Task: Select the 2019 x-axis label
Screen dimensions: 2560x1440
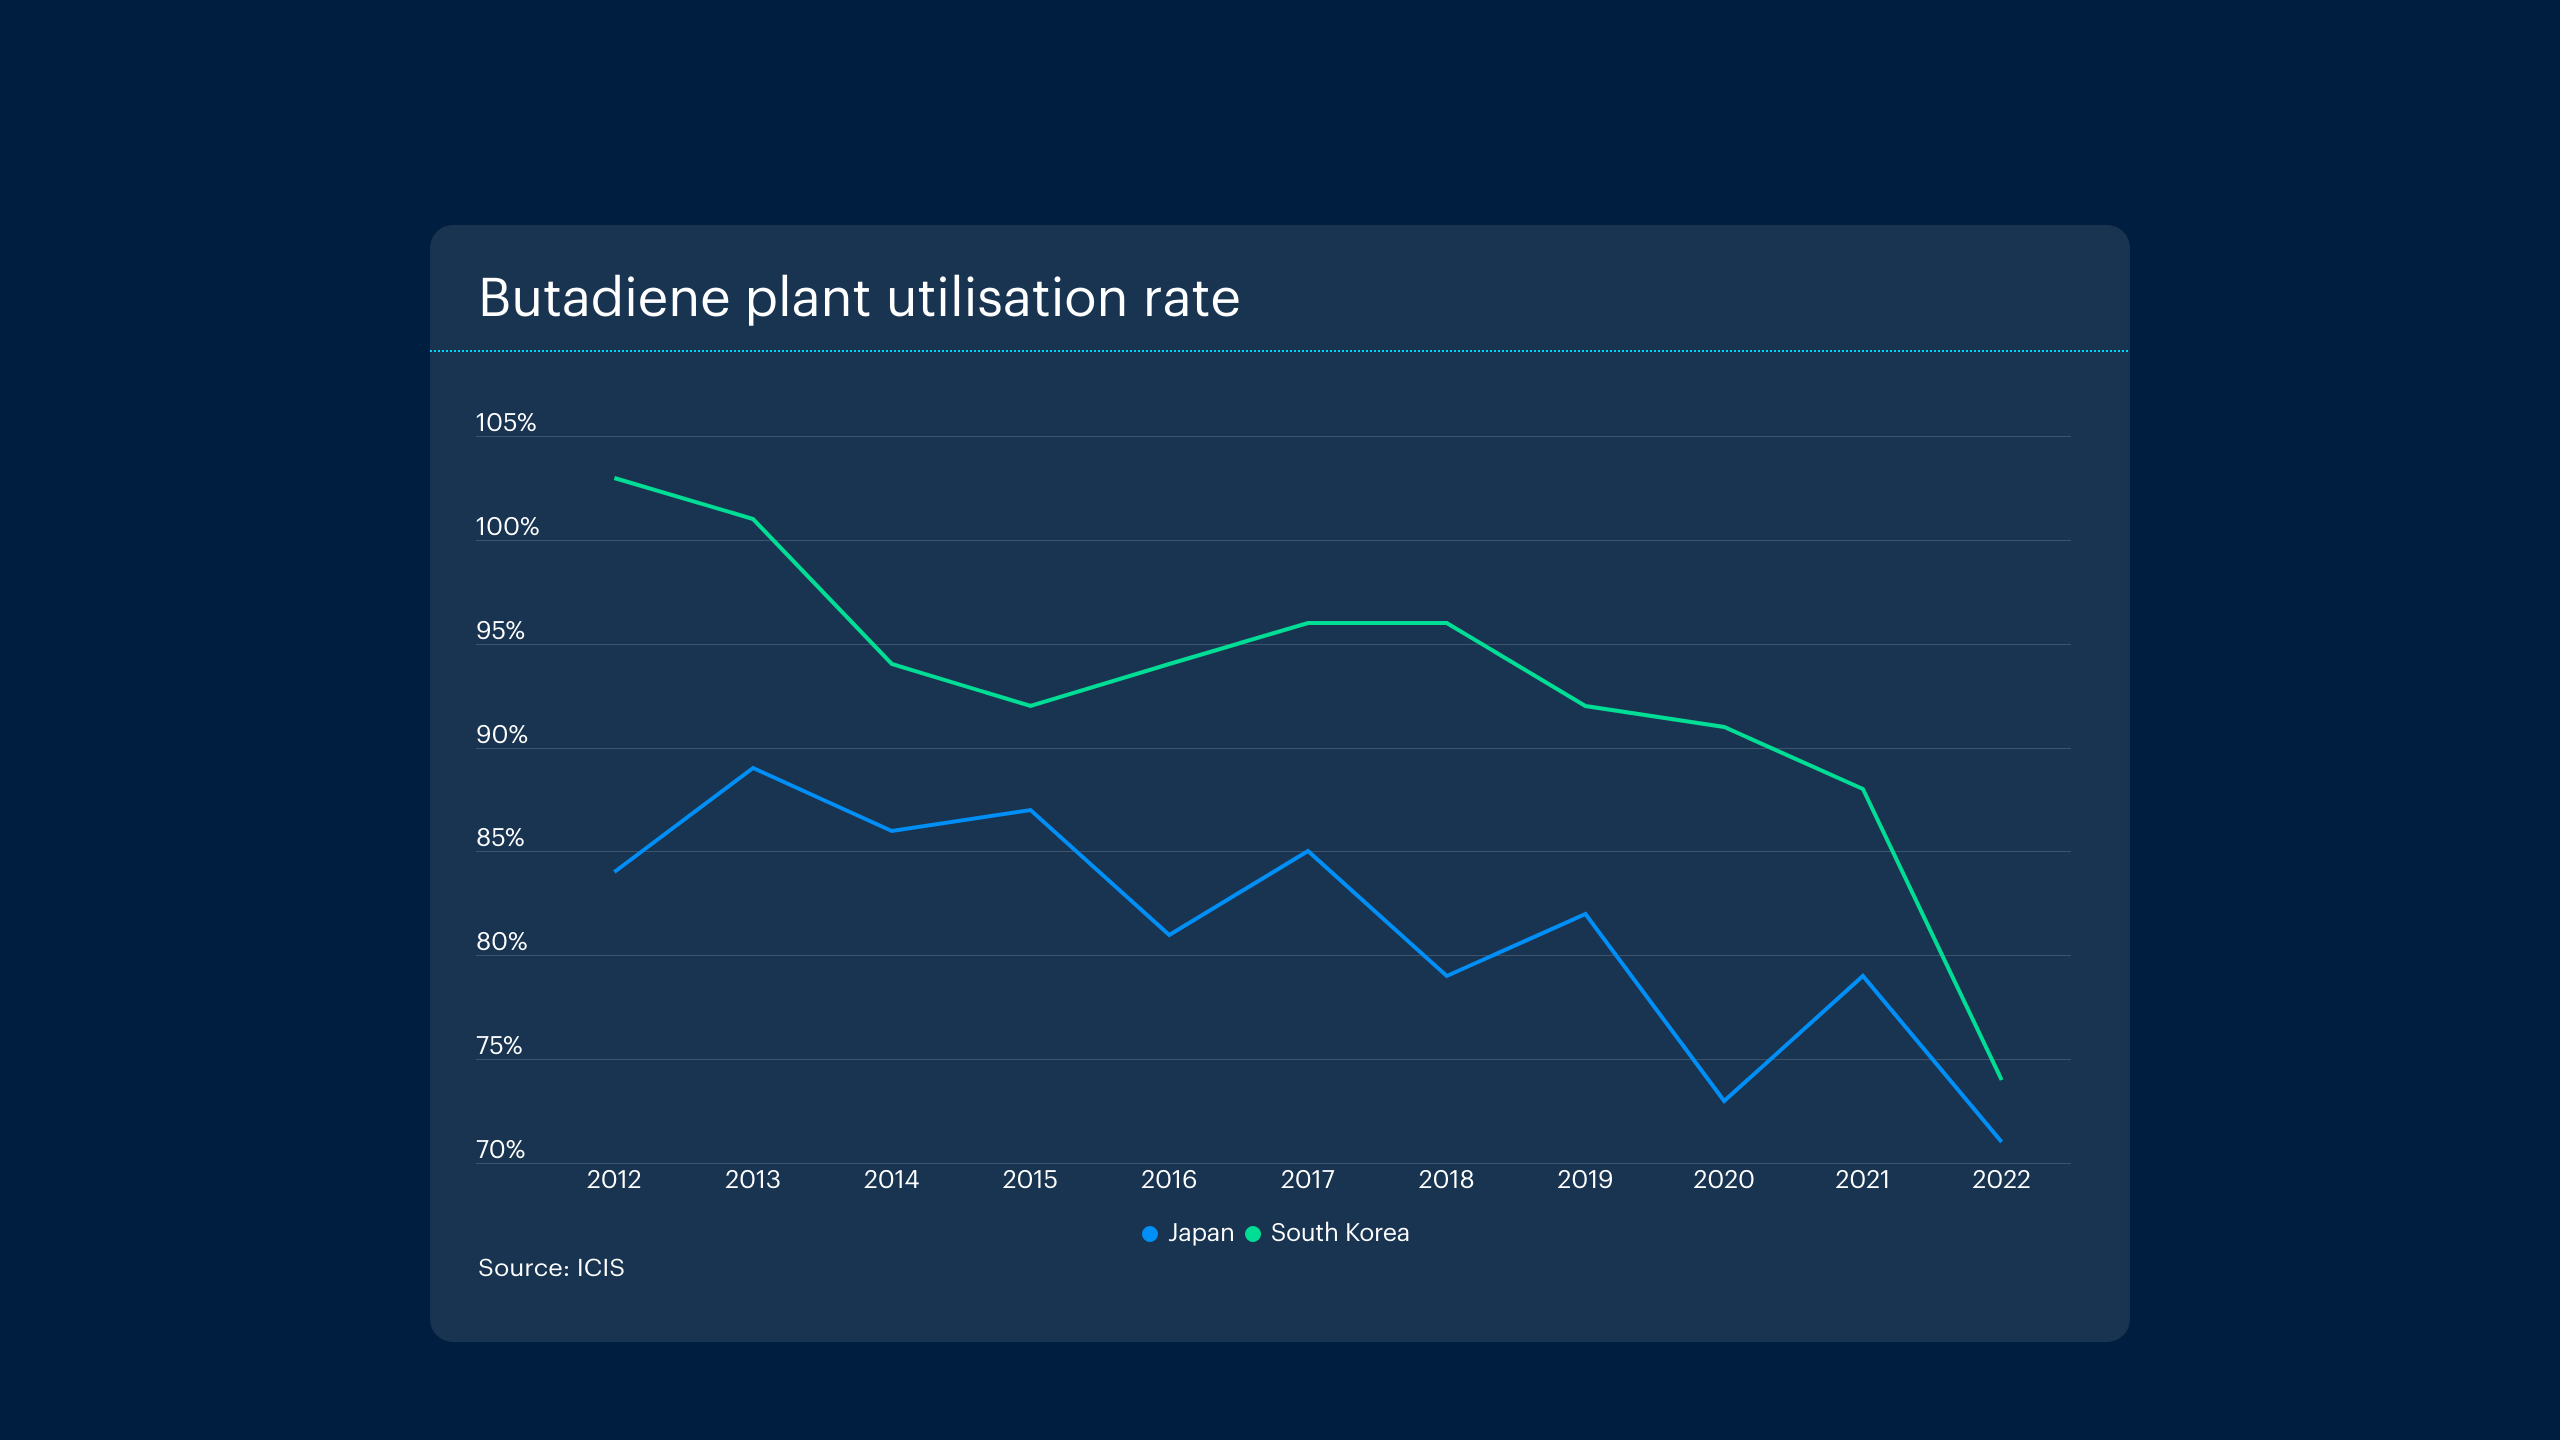Action: click(x=1585, y=1180)
